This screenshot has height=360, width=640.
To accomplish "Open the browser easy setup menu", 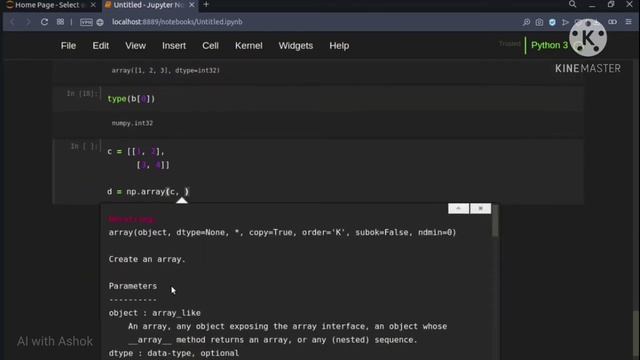I will 629,22.
